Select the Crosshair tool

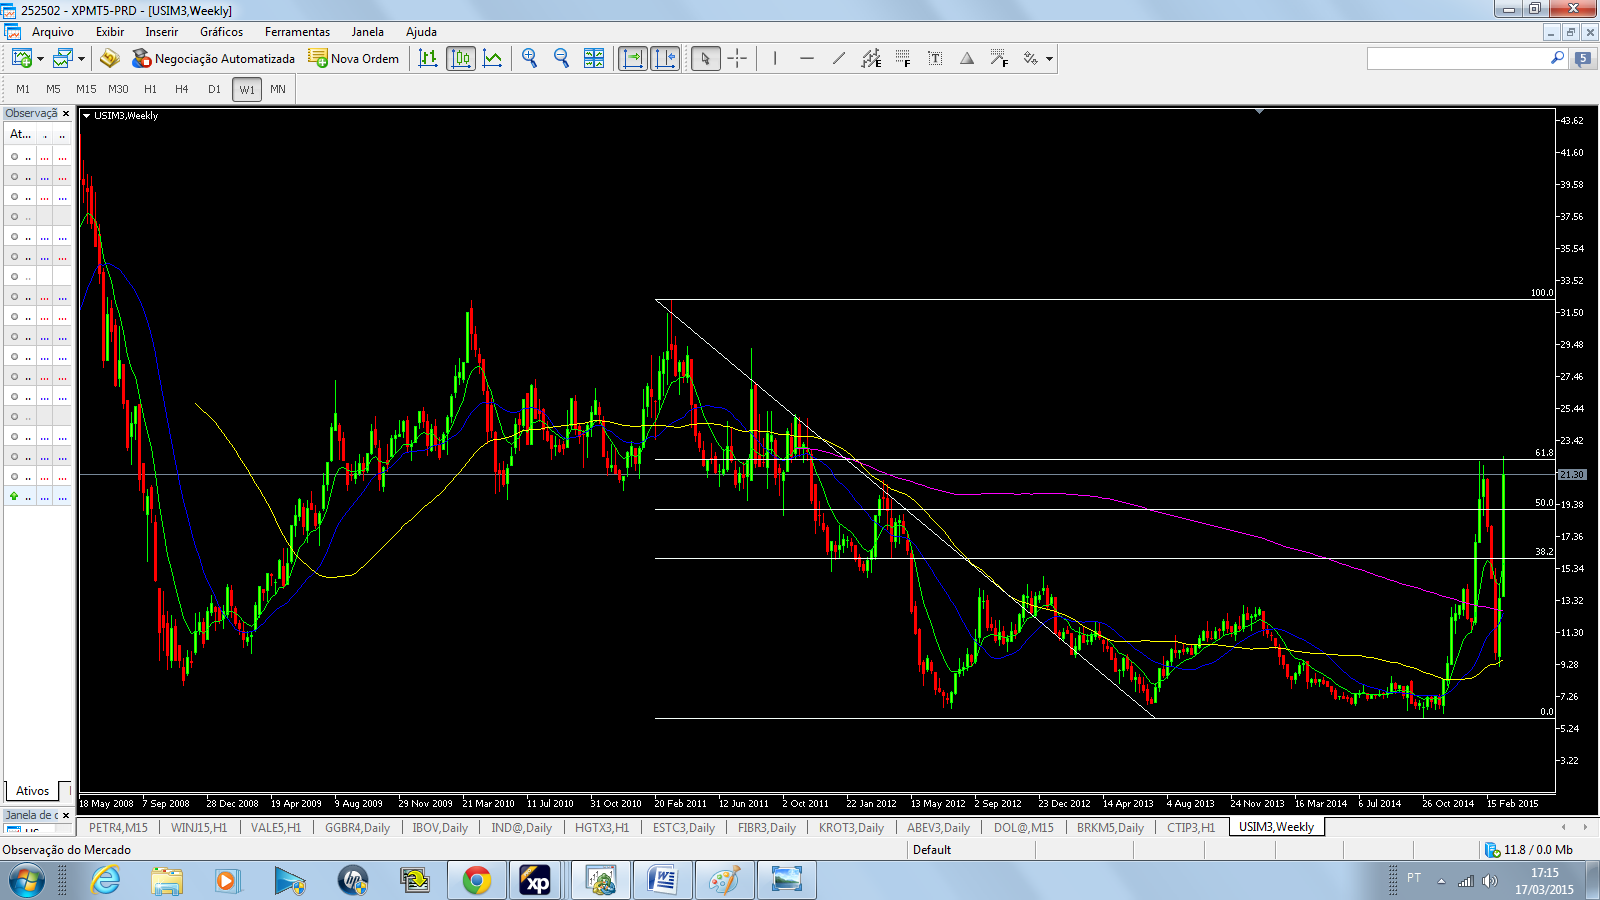click(x=737, y=58)
